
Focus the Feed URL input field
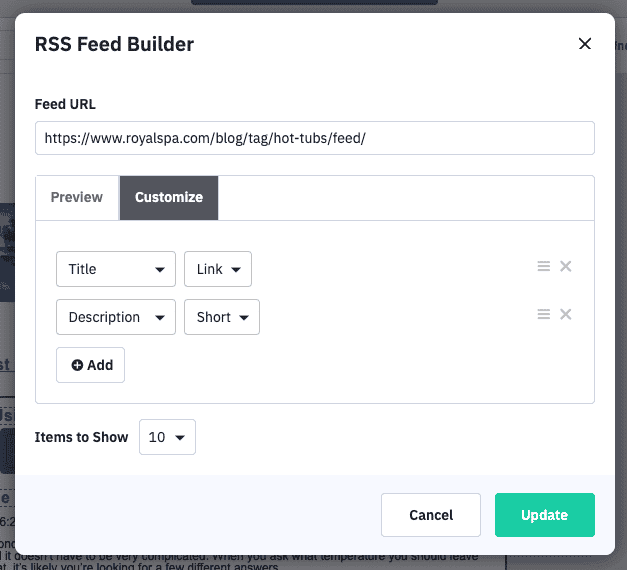pyautogui.click(x=314, y=138)
